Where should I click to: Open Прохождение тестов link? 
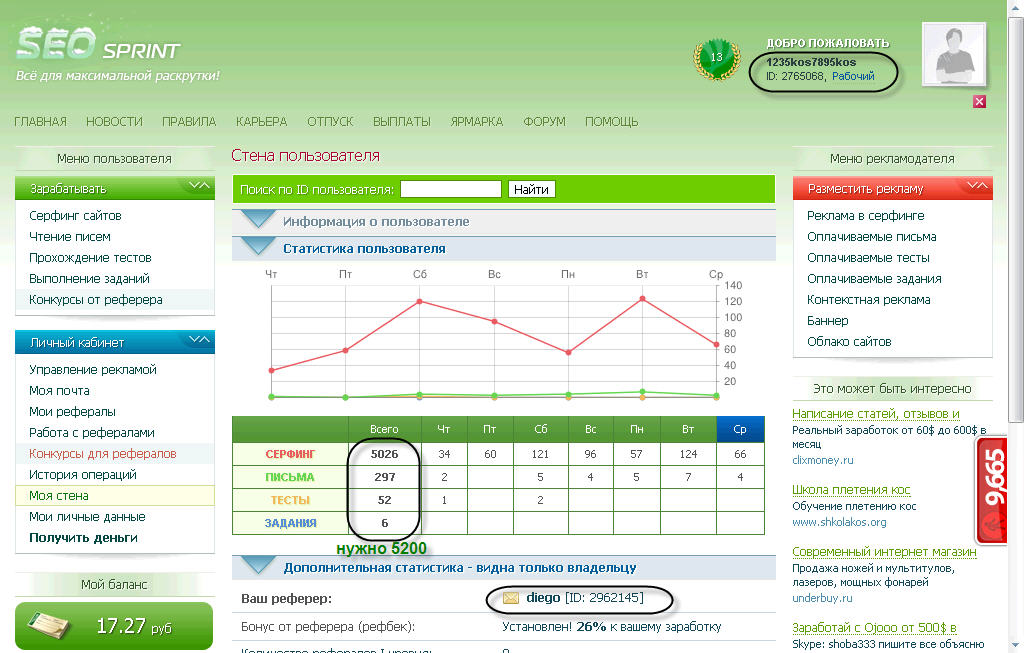click(90, 257)
